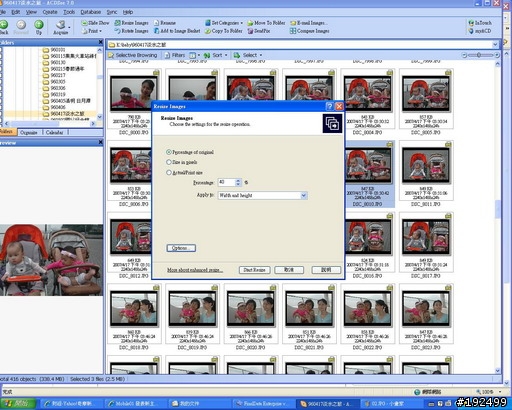This screenshot has width=512, height=410.
Task: Open the Tools menu
Action: pyautogui.click(x=69, y=12)
